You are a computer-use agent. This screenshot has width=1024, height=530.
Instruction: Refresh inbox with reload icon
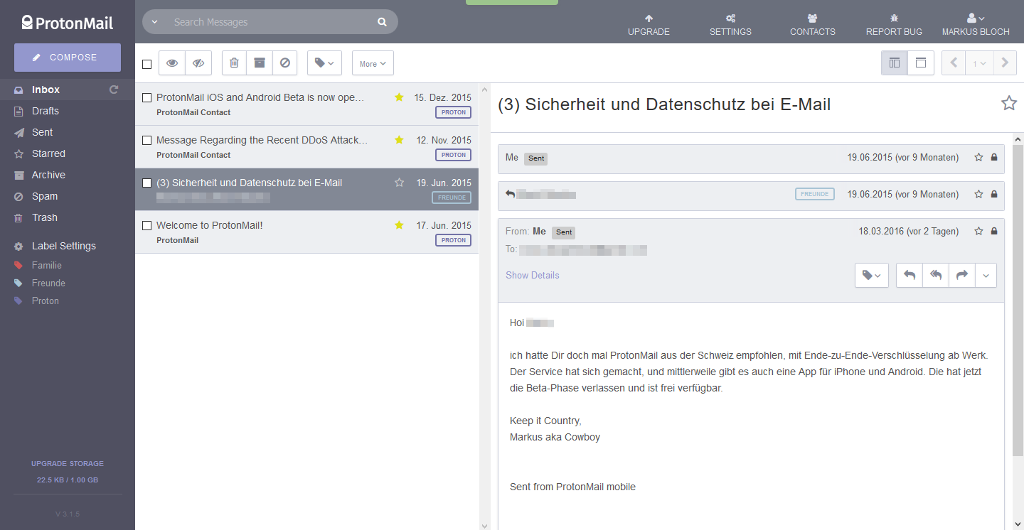coord(114,90)
